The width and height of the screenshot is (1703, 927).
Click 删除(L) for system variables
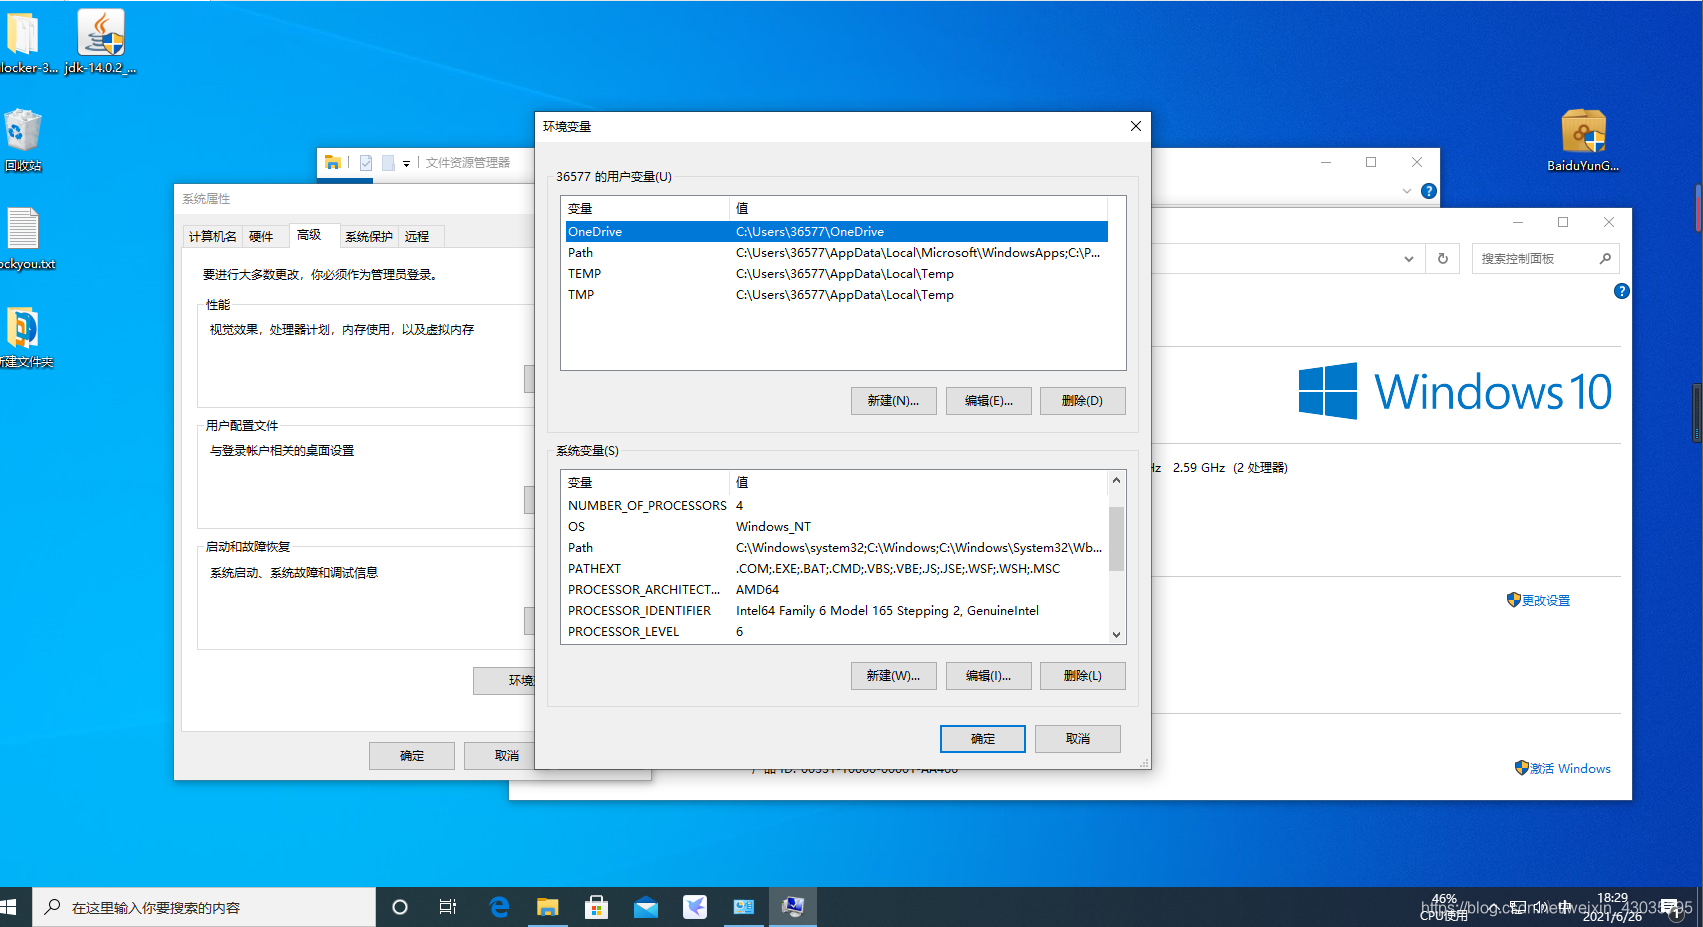pos(1082,676)
